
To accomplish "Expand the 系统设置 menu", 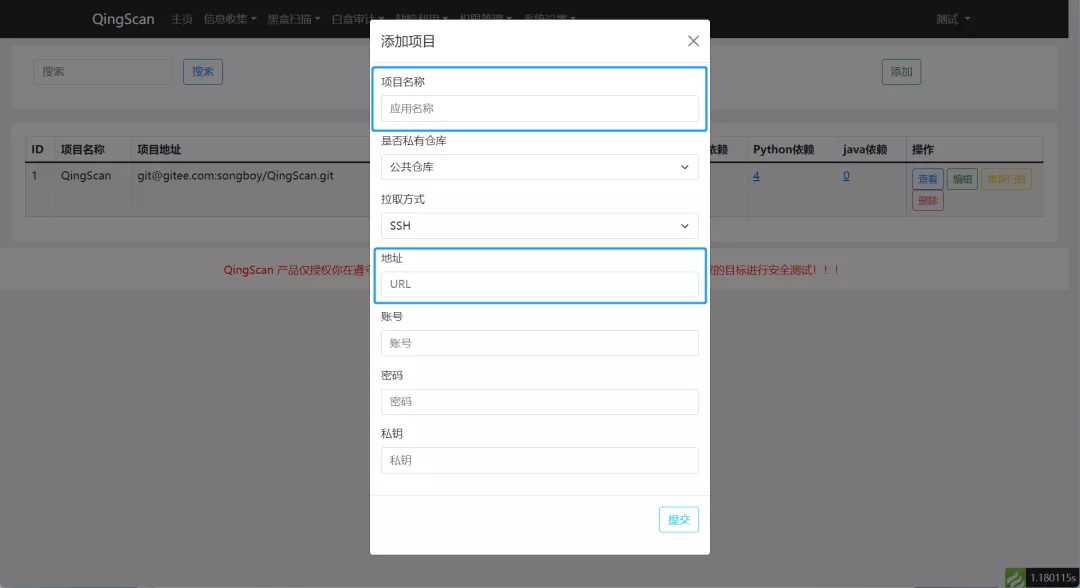I will (548, 18).
